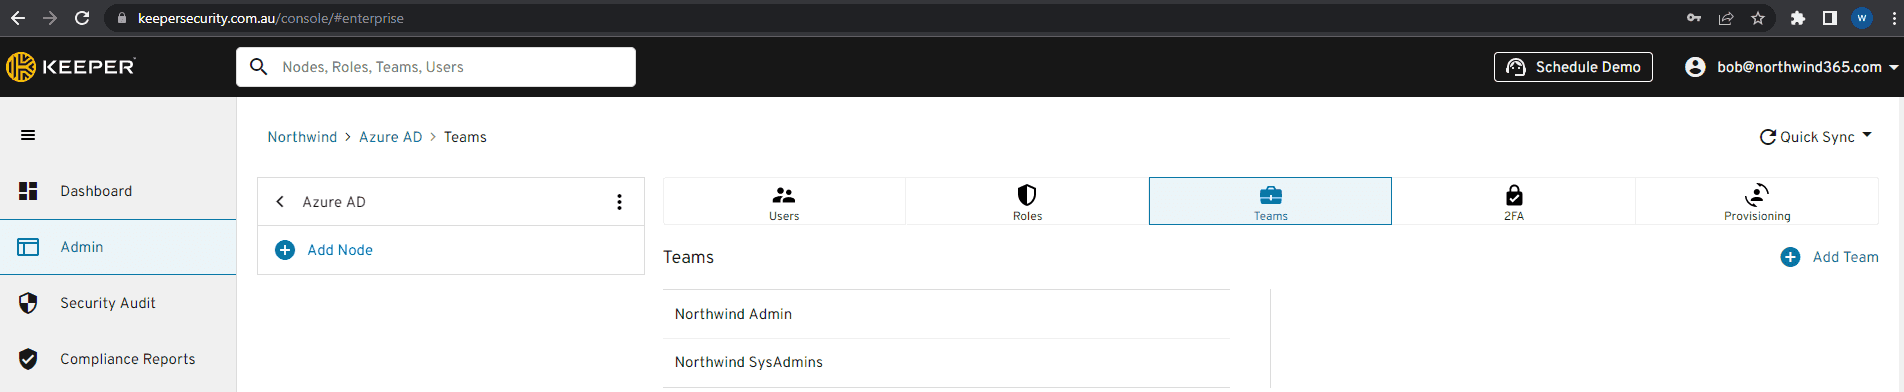Open Compliance Reports in sidebar

[x=118, y=359]
